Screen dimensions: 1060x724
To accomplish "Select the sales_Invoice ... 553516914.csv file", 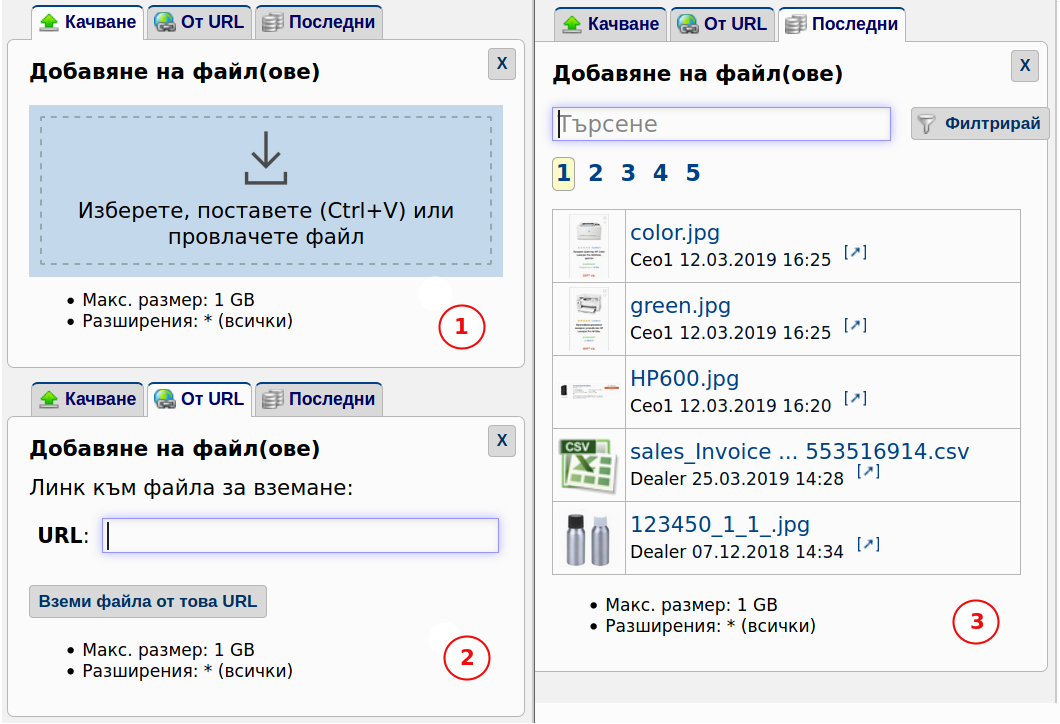I will [x=800, y=452].
